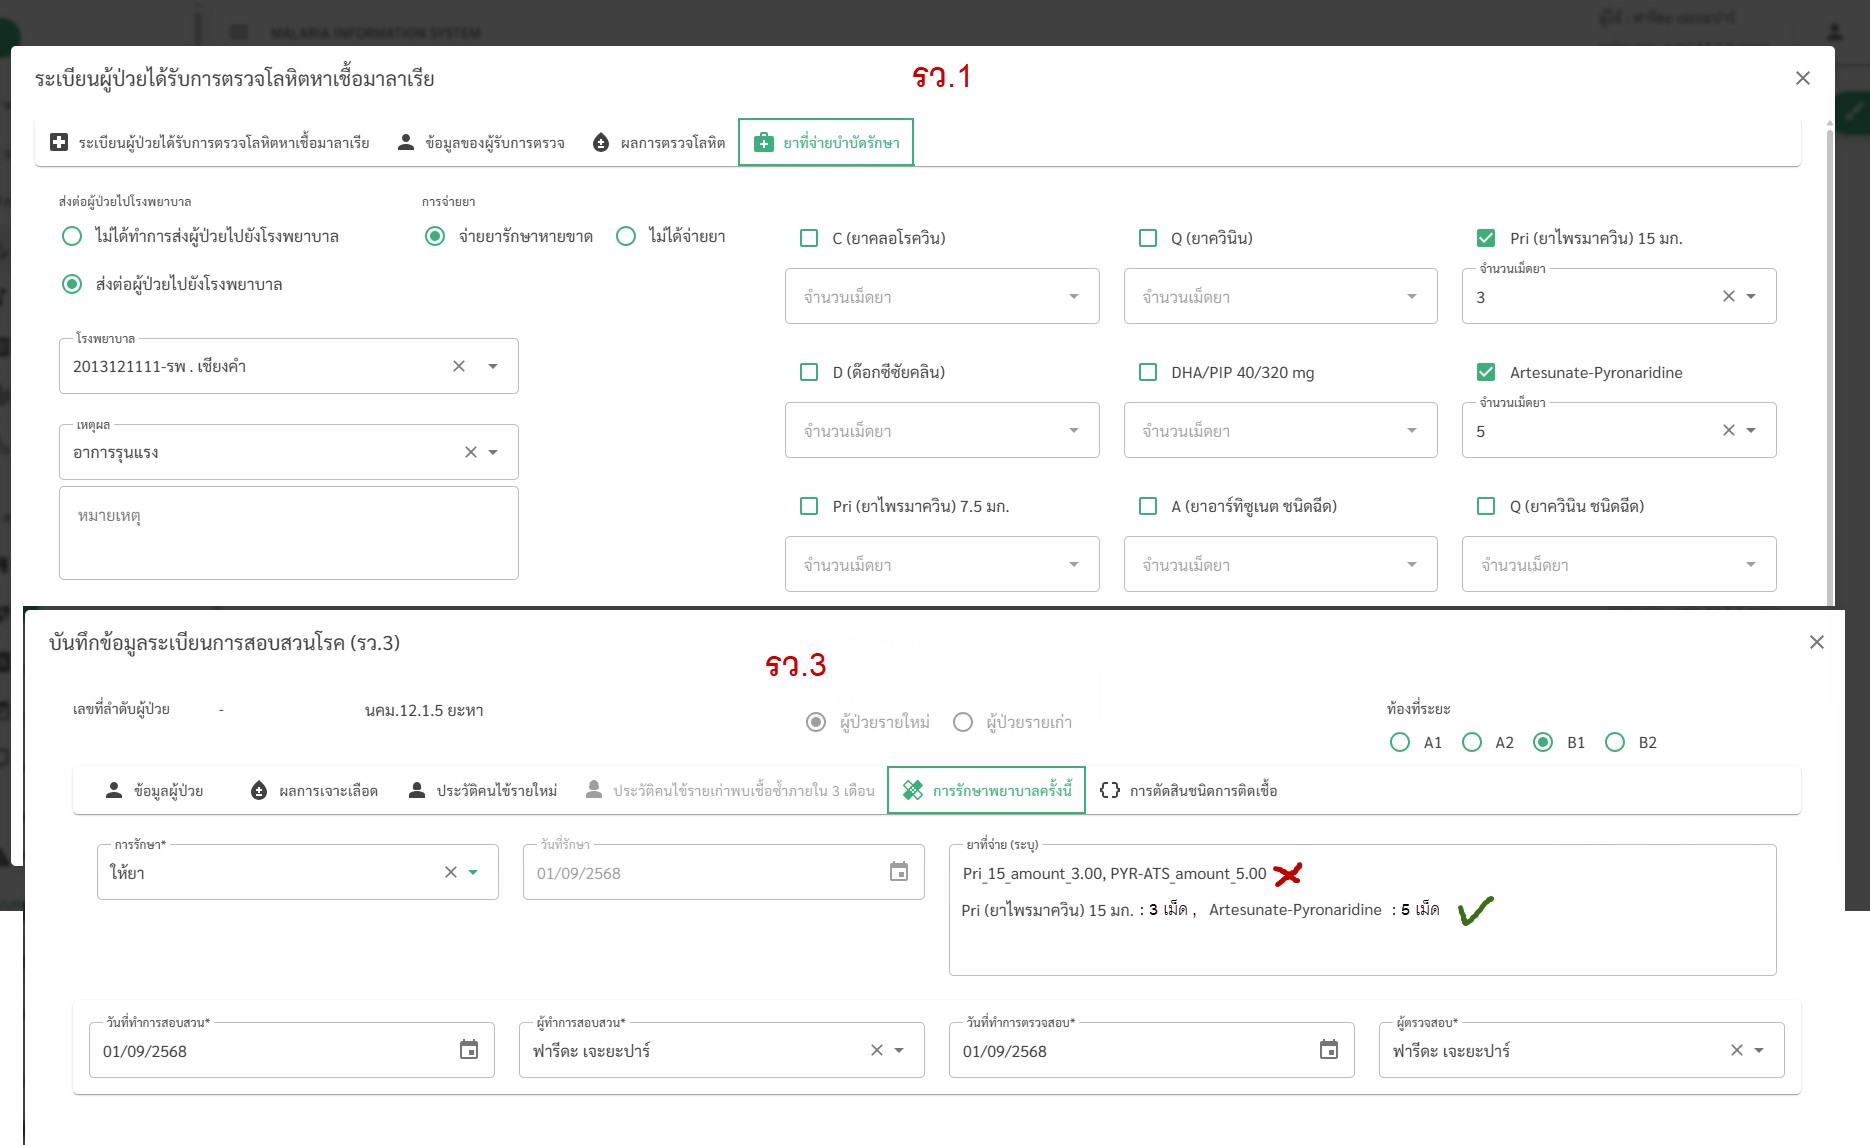Screen dimensions: 1870x1145
Task: Clear Artesunate-Pyronaridine tablet amount
Action: pos(1728,430)
